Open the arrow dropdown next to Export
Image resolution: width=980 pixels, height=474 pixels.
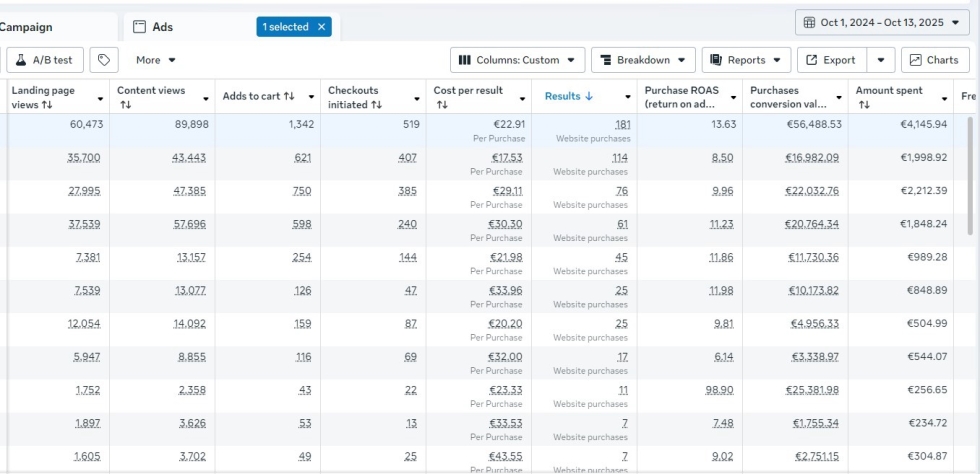point(881,60)
